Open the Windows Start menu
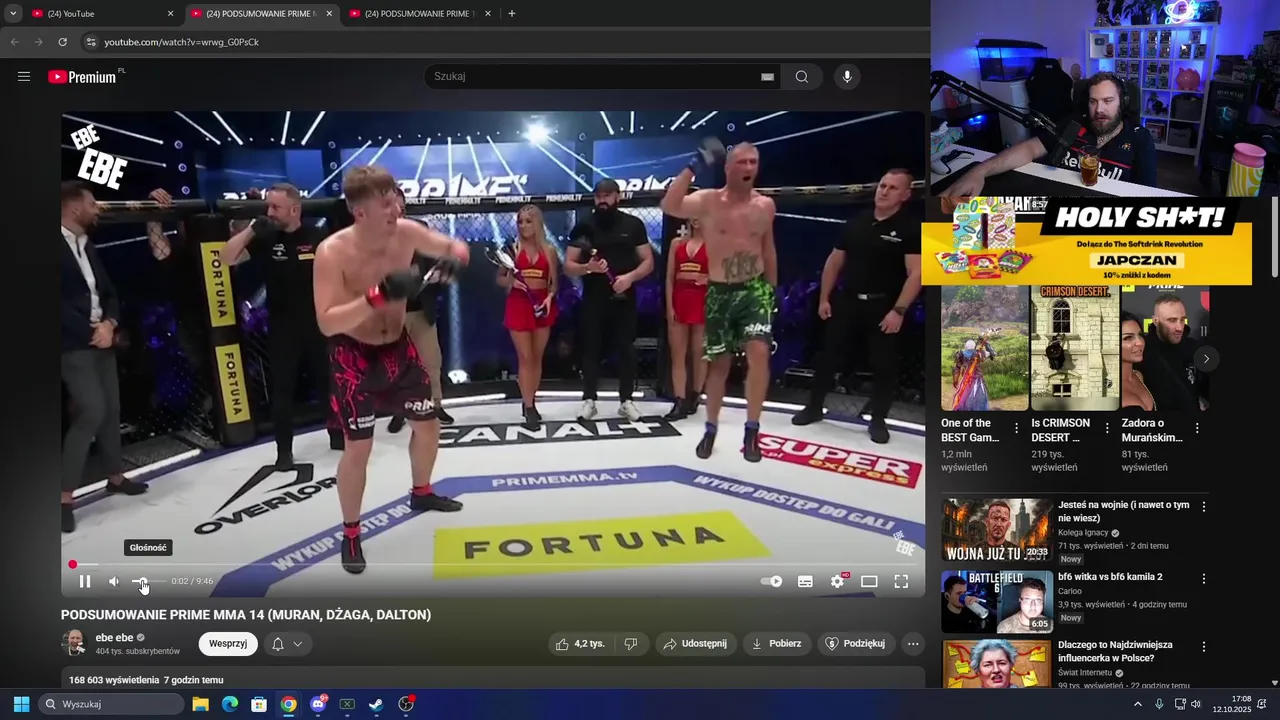The width and height of the screenshot is (1280, 720). point(21,704)
